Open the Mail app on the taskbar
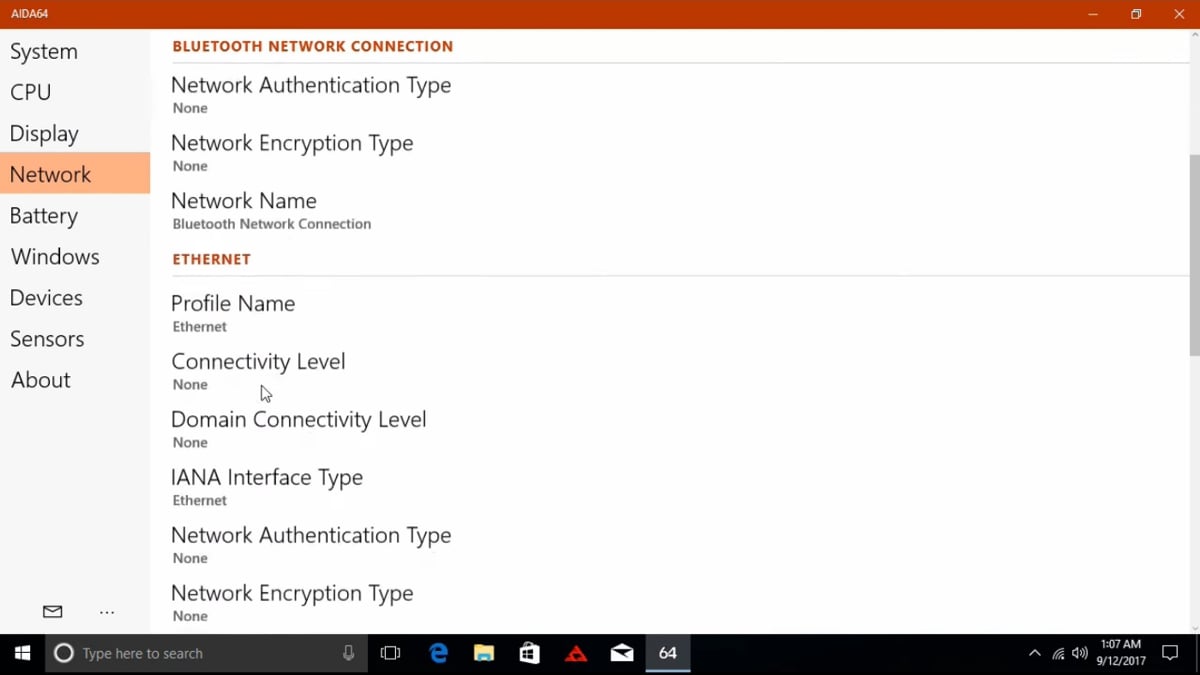Screen dimensions: 1200x675 tap(622, 653)
